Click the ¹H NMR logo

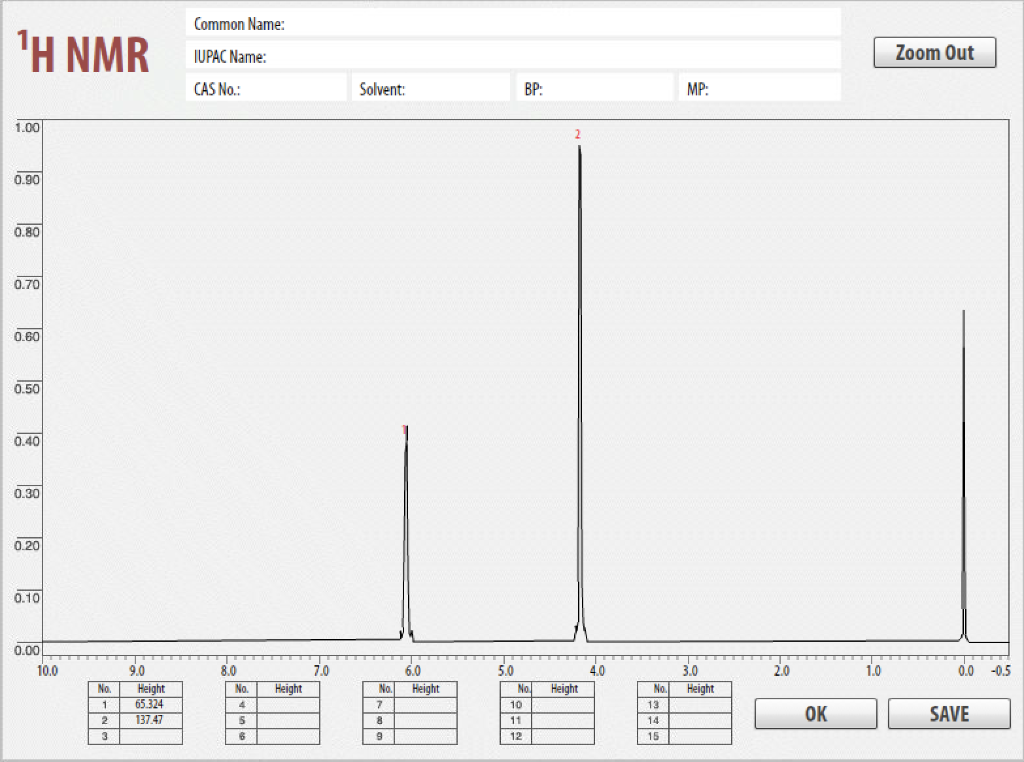coord(83,50)
